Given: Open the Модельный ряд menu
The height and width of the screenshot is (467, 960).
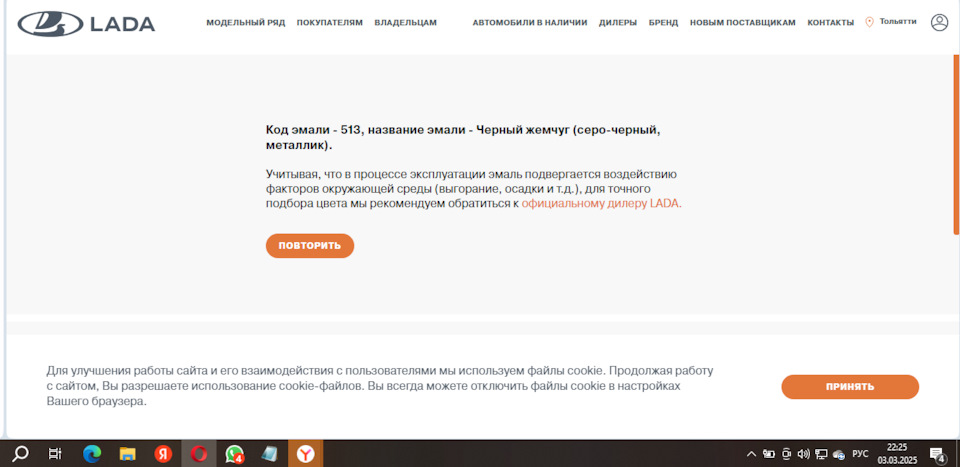Looking at the screenshot, I should pyautogui.click(x=246, y=23).
